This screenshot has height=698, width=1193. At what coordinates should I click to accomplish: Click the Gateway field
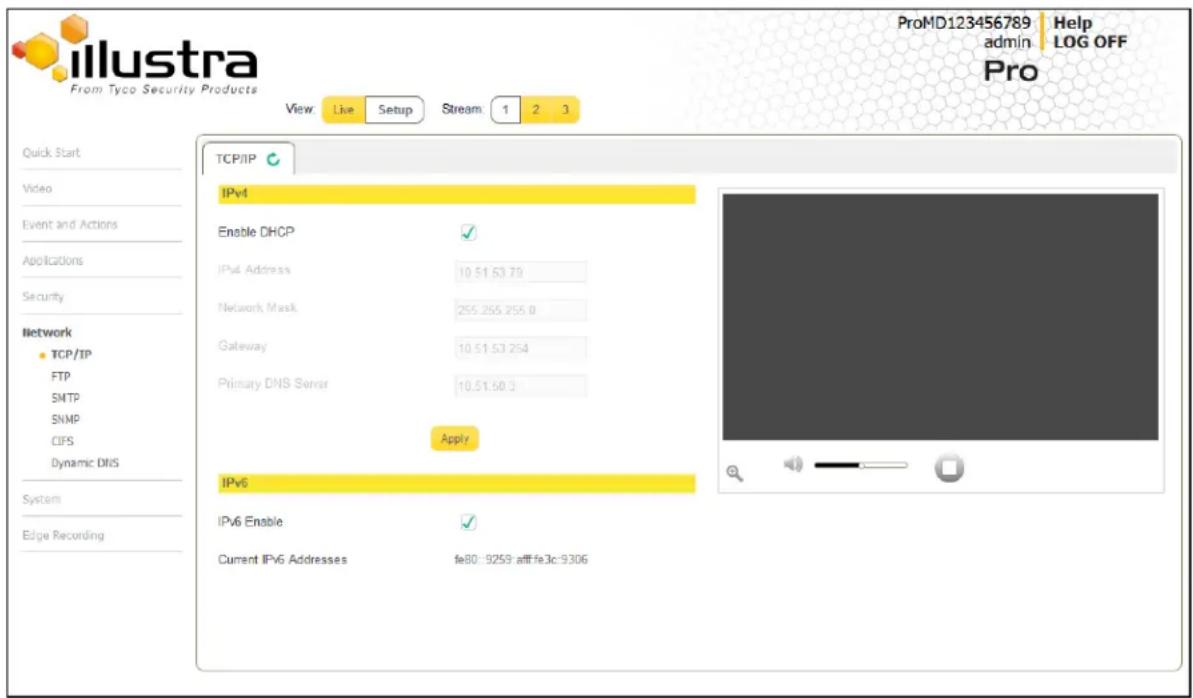click(x=520, y=348)
